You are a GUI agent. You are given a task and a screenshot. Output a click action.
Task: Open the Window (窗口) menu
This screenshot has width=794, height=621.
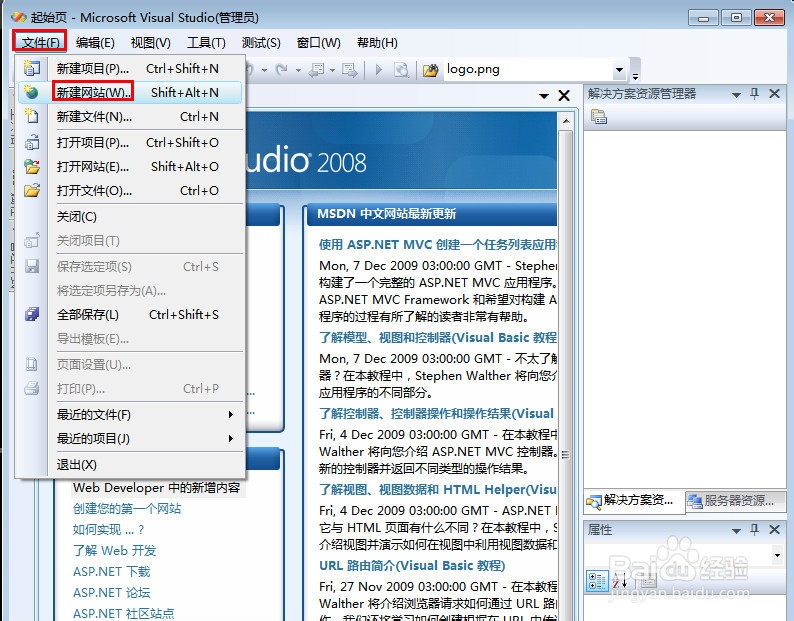(x=319, y=43)
